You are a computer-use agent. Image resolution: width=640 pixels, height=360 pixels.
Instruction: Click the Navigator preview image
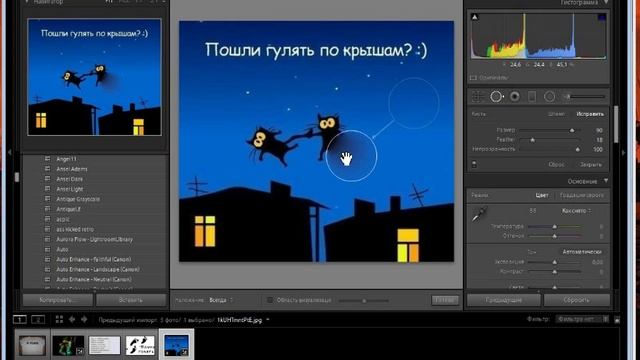[94, 77]
